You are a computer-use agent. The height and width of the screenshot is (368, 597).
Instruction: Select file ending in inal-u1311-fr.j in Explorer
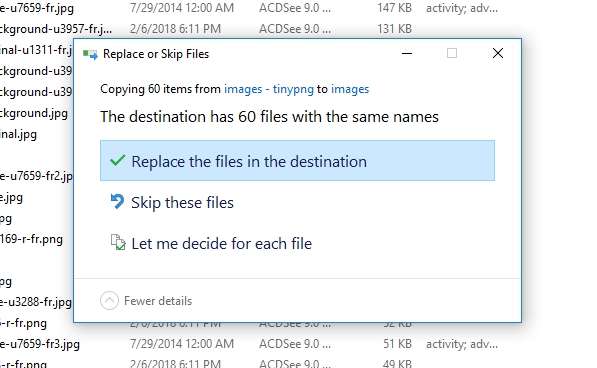37,50
